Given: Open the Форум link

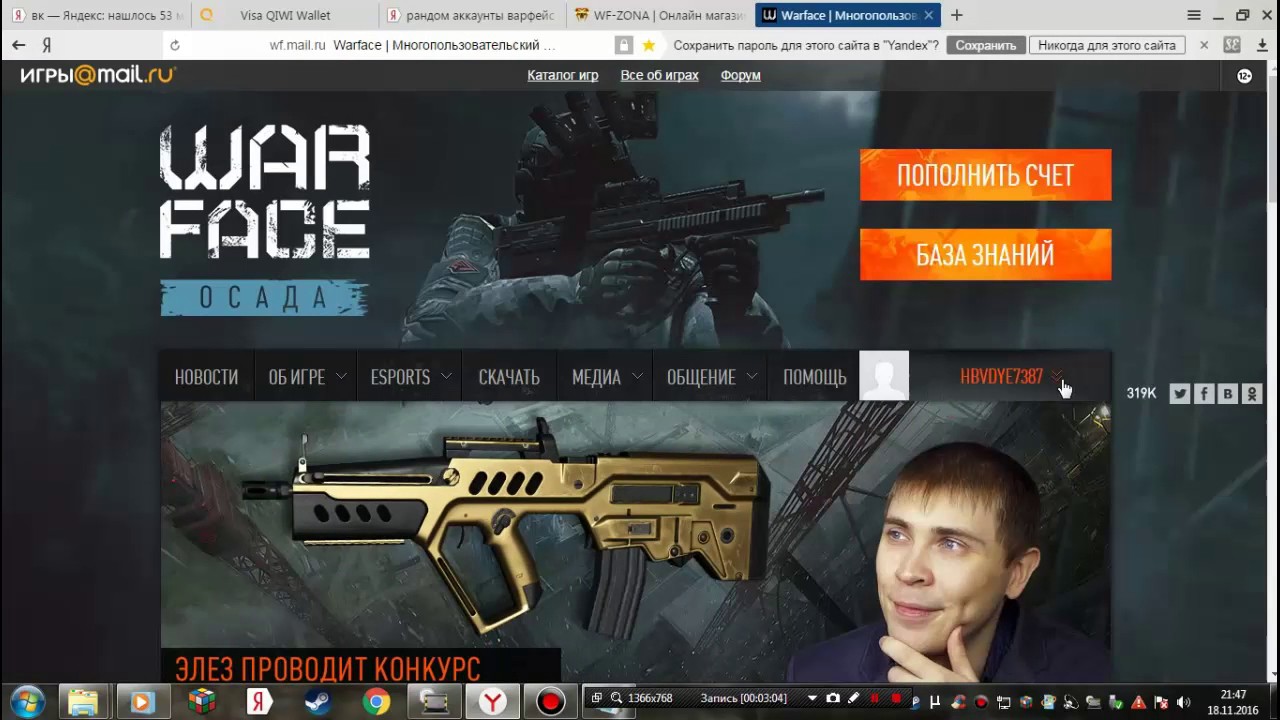Looking at the screenshot, I should pos(740,76).
